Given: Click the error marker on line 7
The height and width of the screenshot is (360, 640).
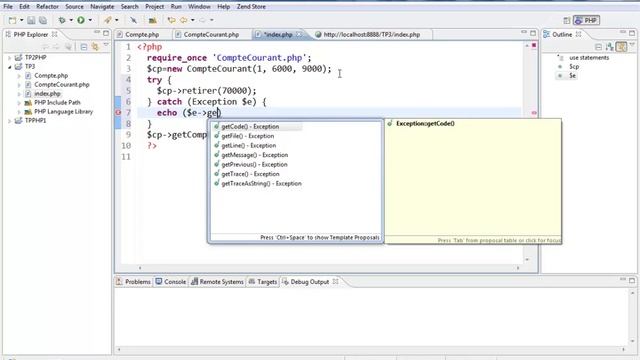Looking at the screenshot, I should pos(118,112).
